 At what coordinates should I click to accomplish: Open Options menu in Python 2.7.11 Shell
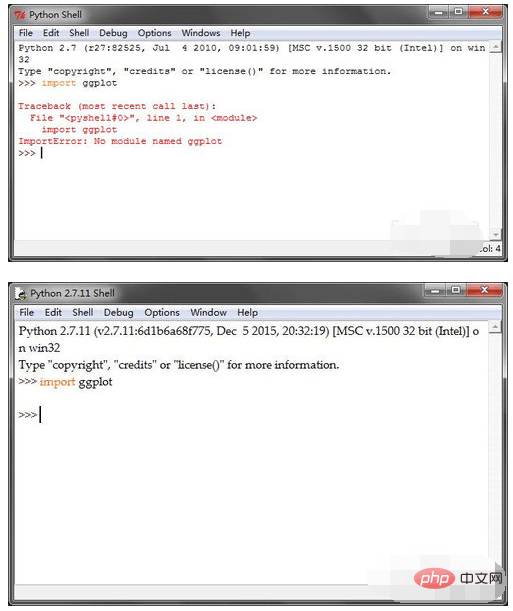tap(162, 313)
